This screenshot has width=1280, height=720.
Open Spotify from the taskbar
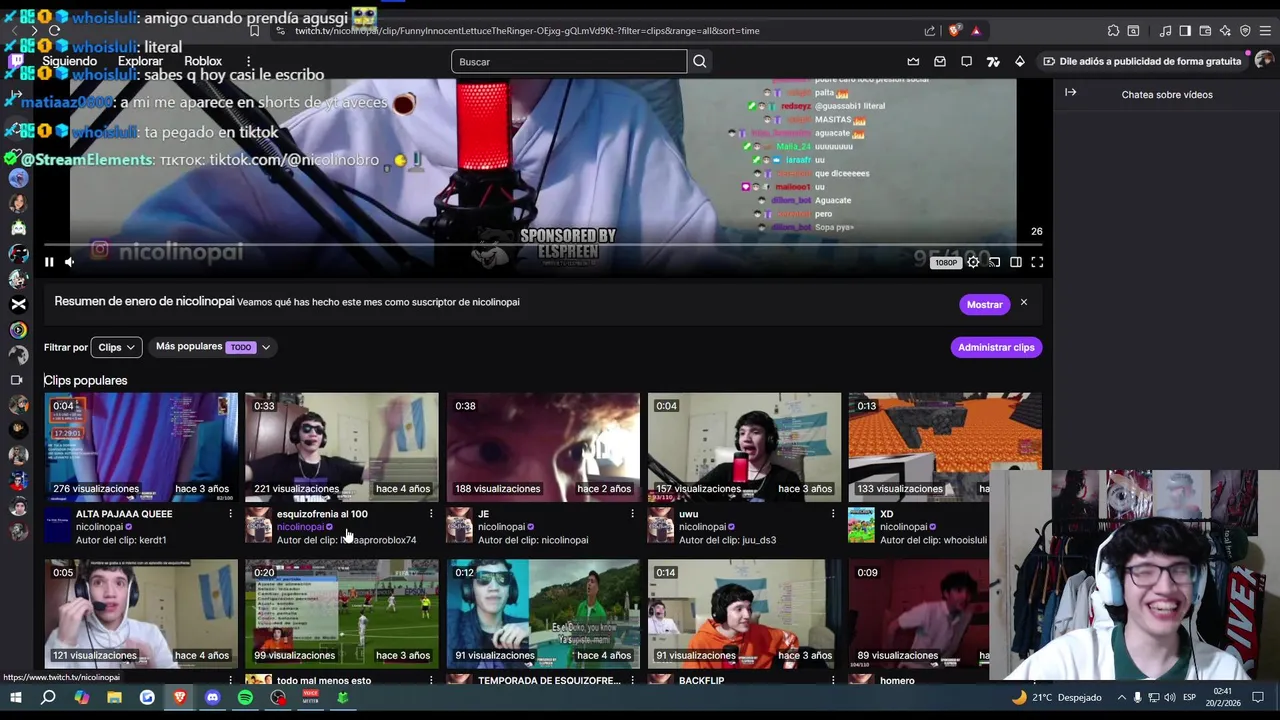coord(245,697)
